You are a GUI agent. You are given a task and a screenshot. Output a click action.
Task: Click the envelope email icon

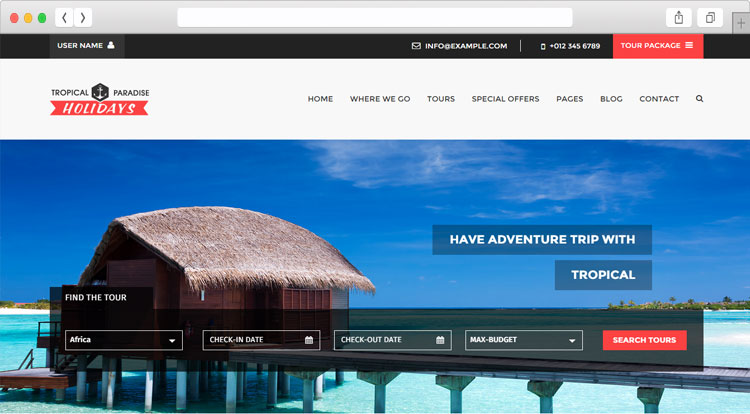coord(416,46)
